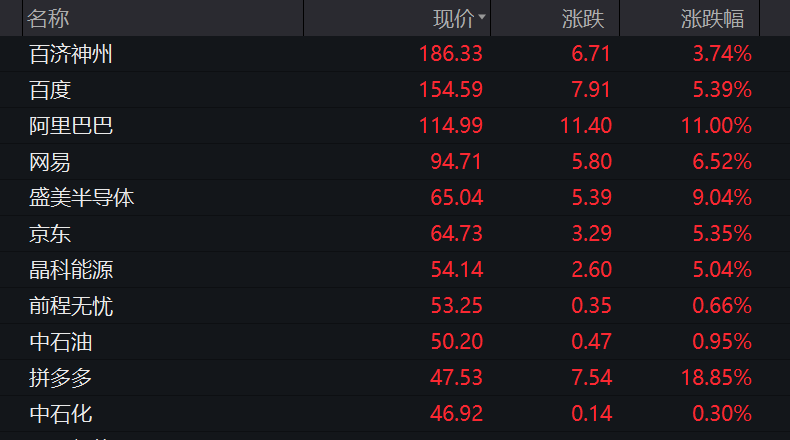The height and width of the screenshot is (440, 790).
Task: Select the 百济神州 stock name
Action: (71, 54)
